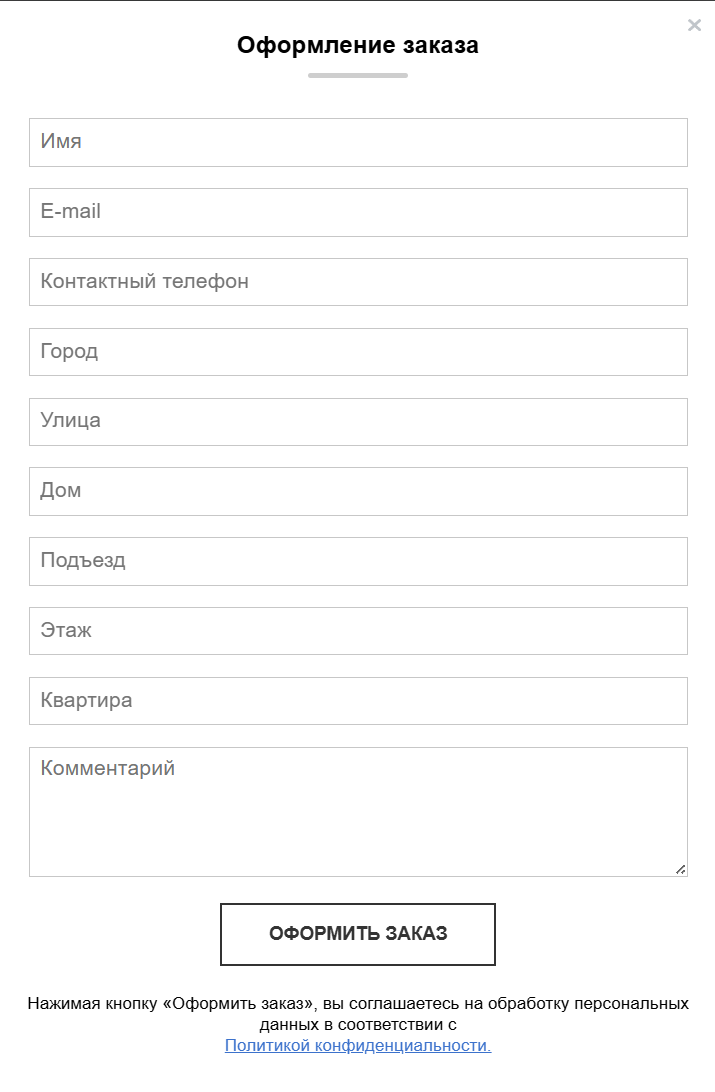Click the word персональных in consent notice
This screenshot has width=715, height=1092.
click(636, 1003)
